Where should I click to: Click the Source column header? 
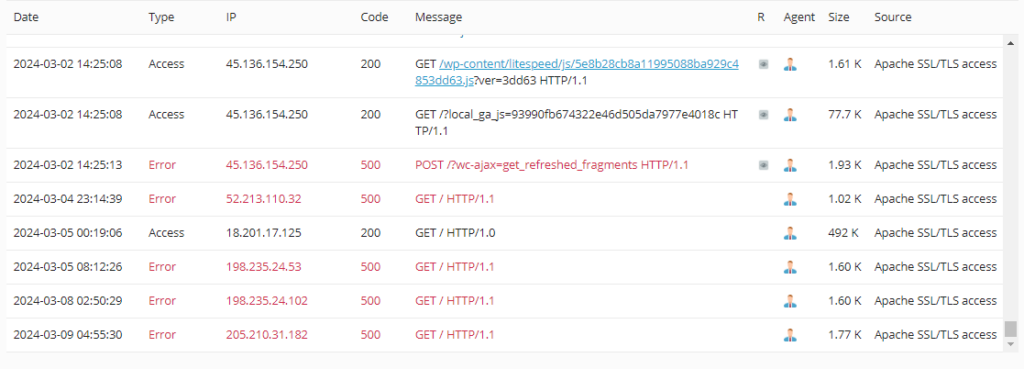click(x=893, y=18)
